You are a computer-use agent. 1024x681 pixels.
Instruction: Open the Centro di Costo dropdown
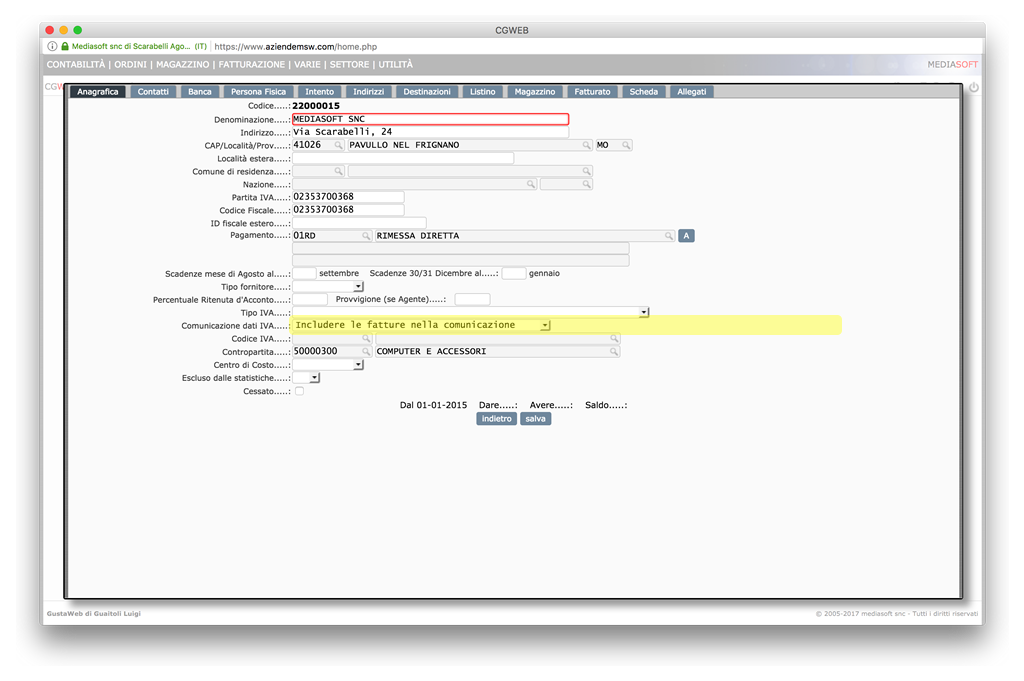coord(358,365)
